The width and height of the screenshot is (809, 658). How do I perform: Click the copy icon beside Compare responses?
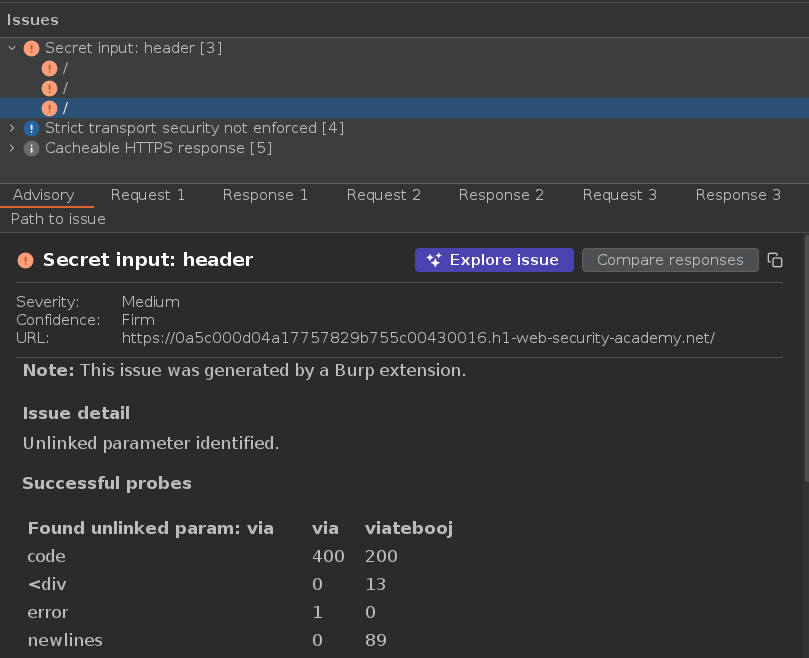pos(775,260)
